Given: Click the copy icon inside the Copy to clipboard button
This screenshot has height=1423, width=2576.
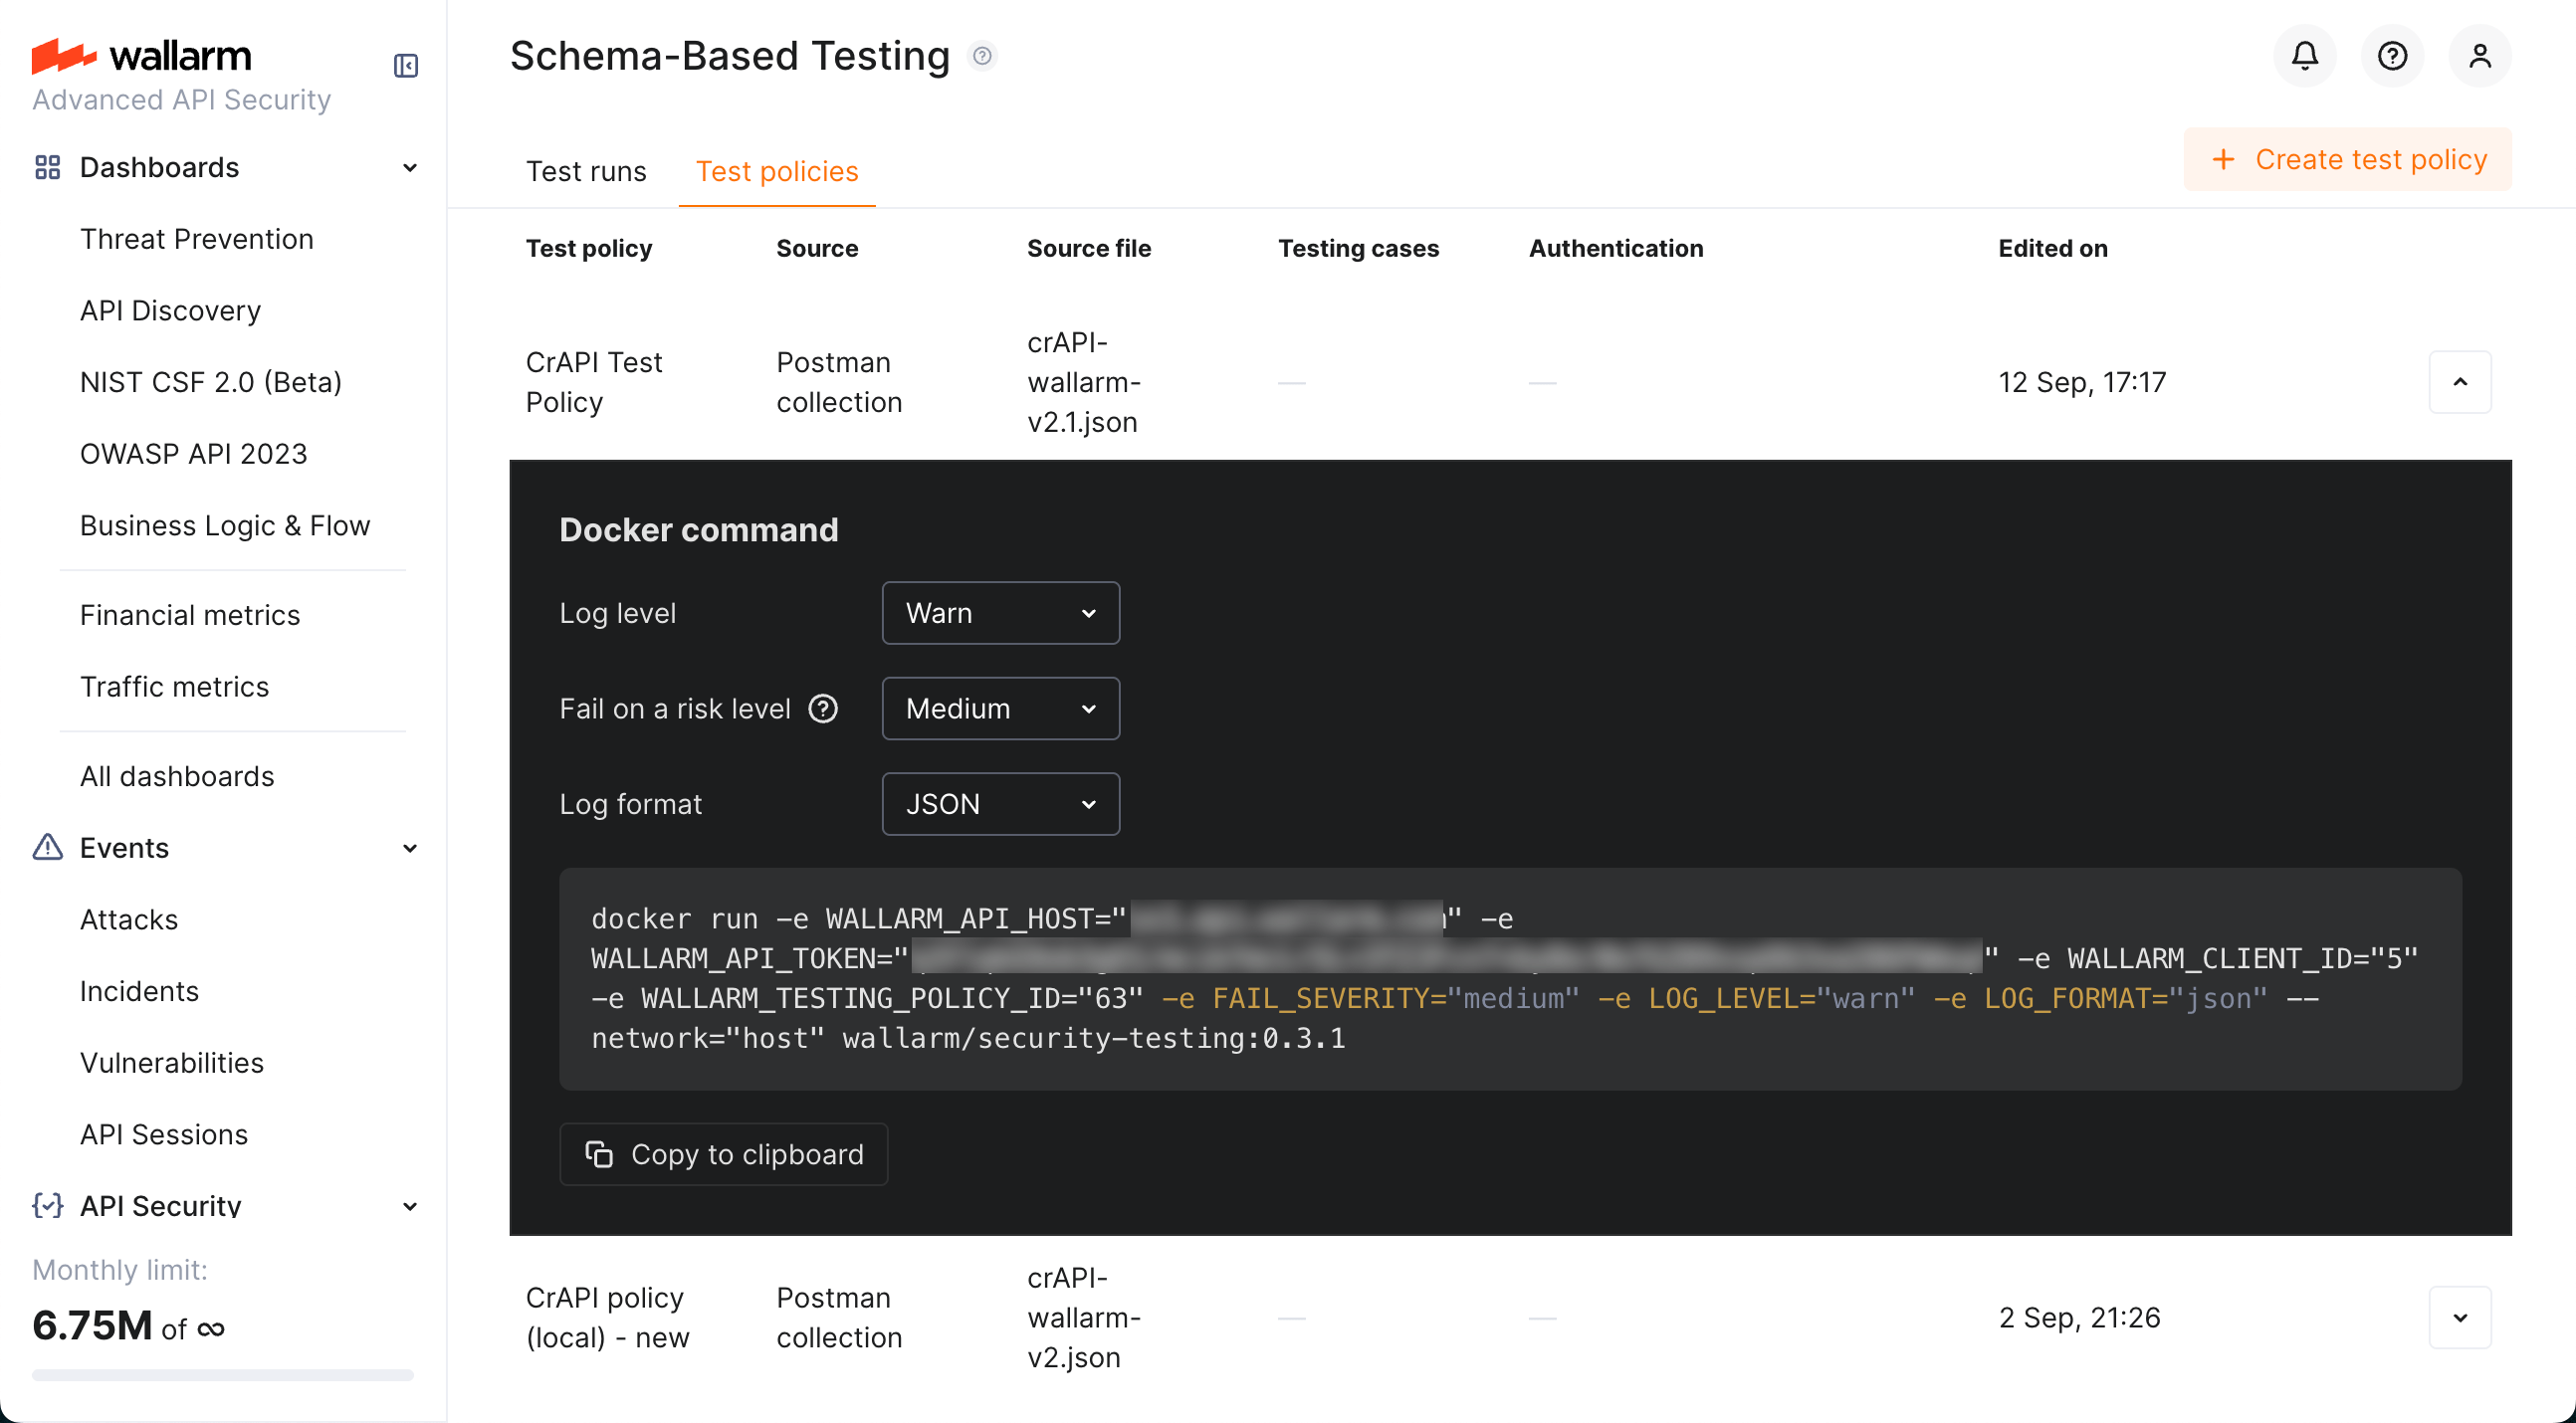Looking at the screenshot, I should coord(598,1154).
